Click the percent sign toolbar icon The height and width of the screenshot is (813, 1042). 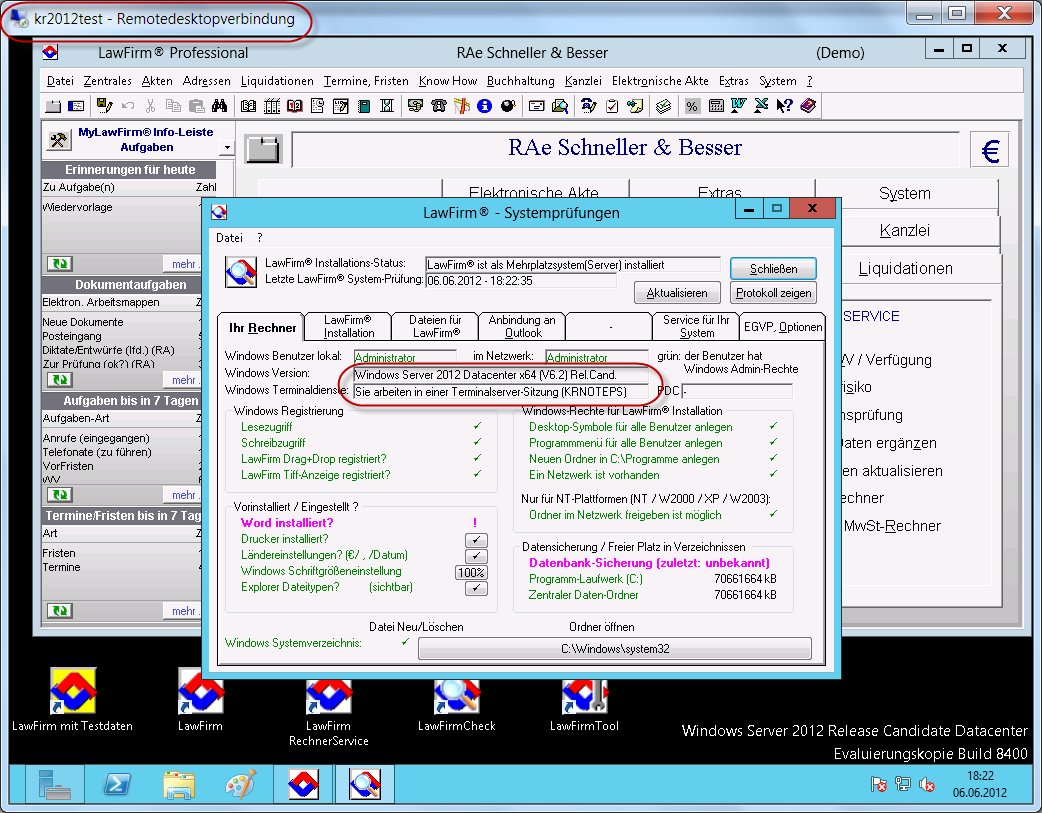692,105
